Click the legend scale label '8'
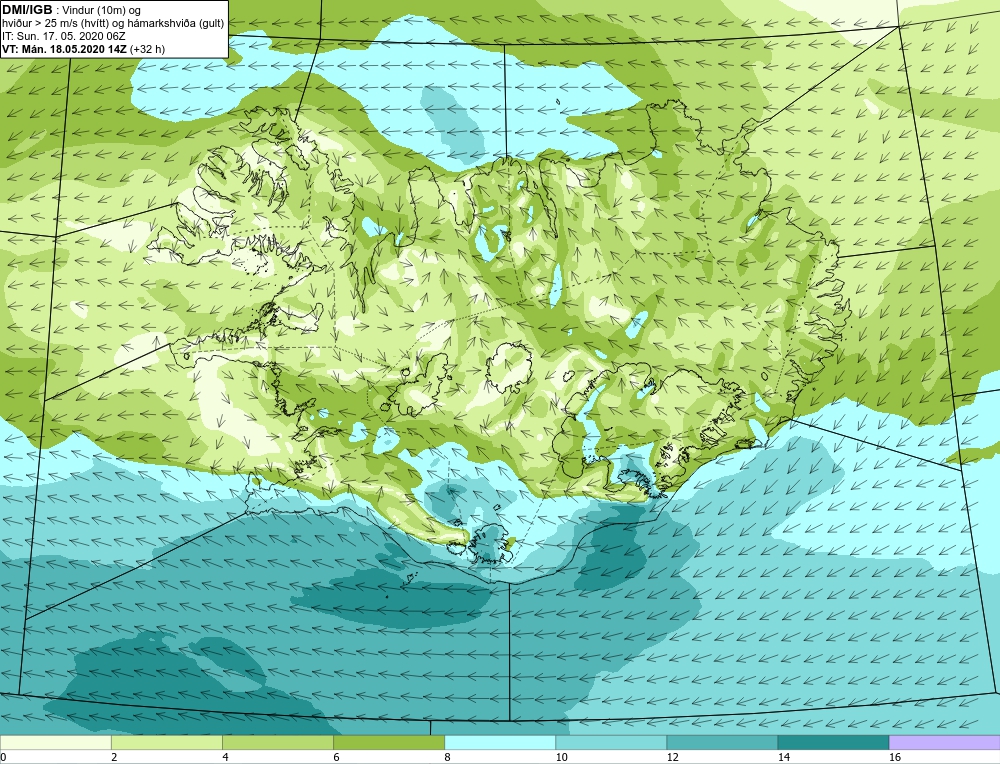 pyautogui.click(x=447, y=757)
